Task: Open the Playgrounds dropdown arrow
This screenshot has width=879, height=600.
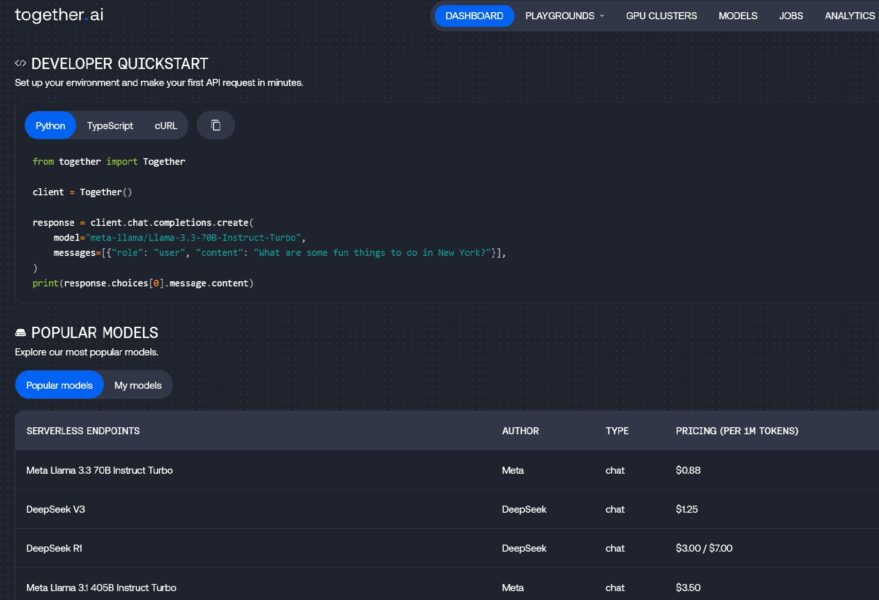Action: pos(602,16)
